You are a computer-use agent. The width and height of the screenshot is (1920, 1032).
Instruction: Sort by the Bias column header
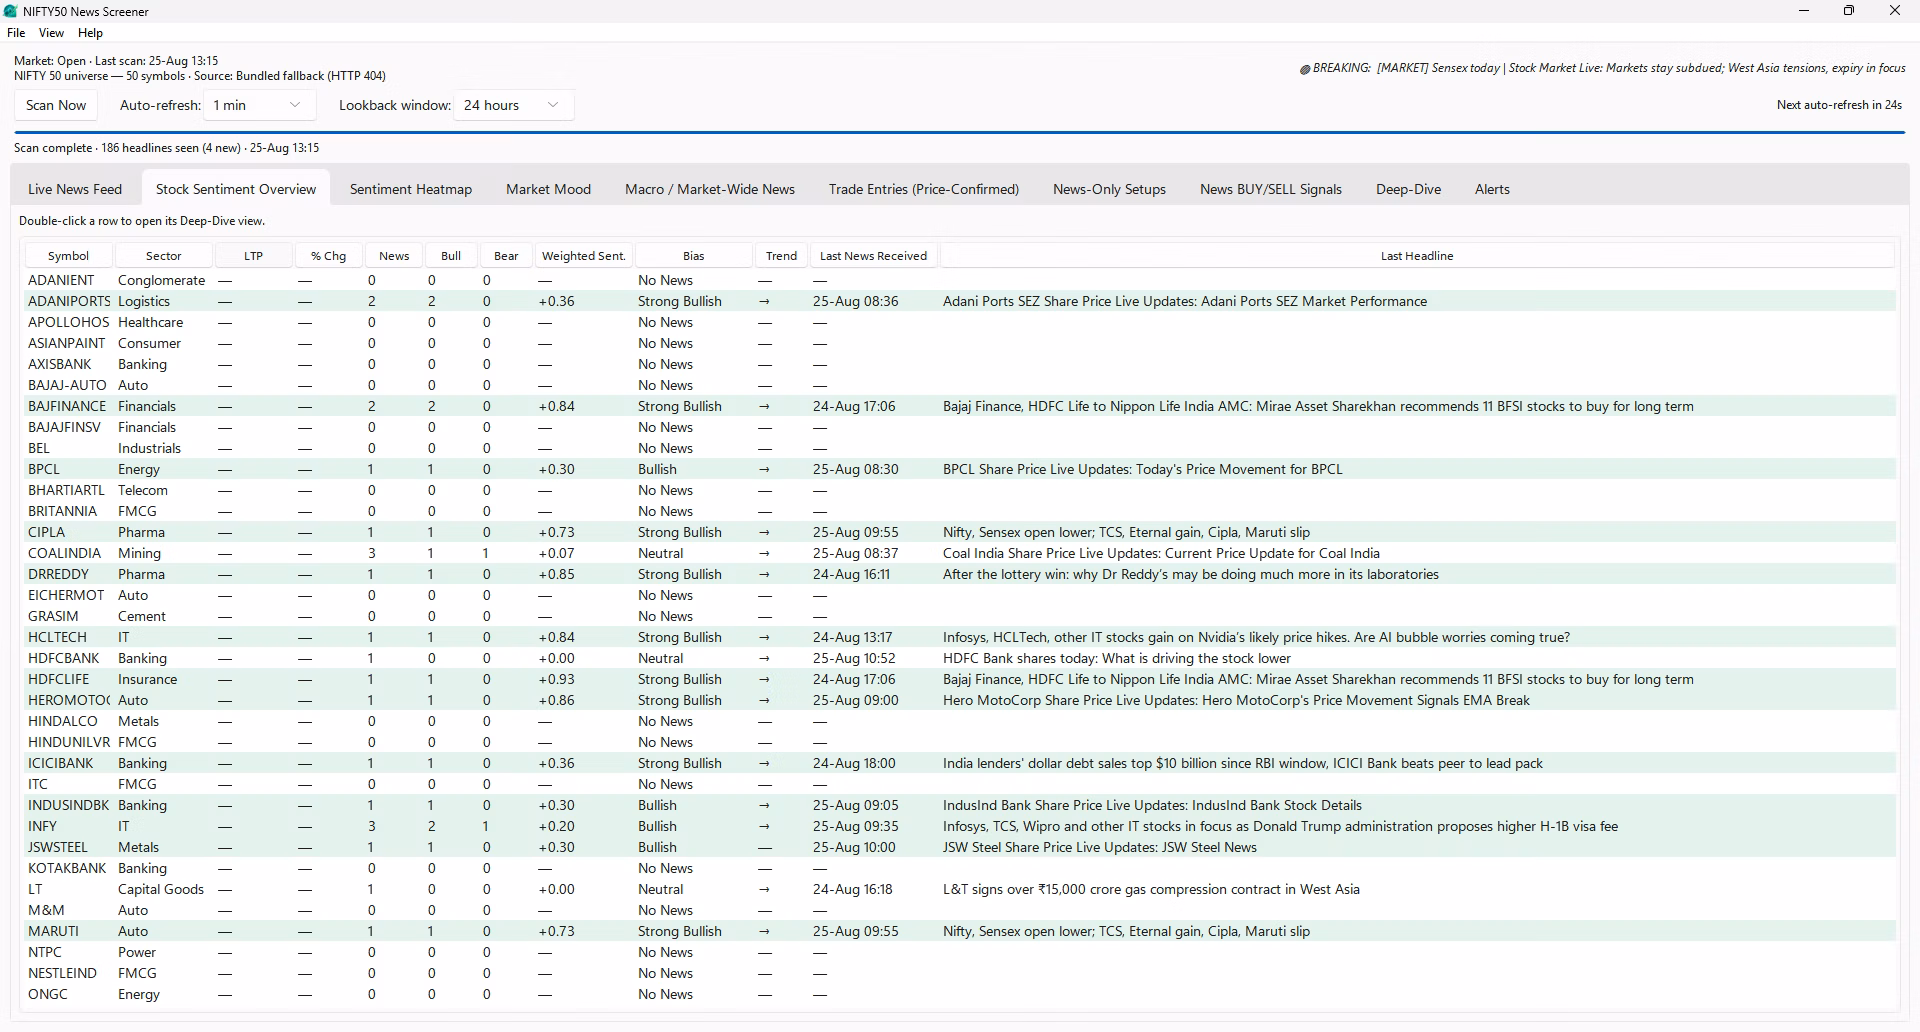[x=693, y=256]
